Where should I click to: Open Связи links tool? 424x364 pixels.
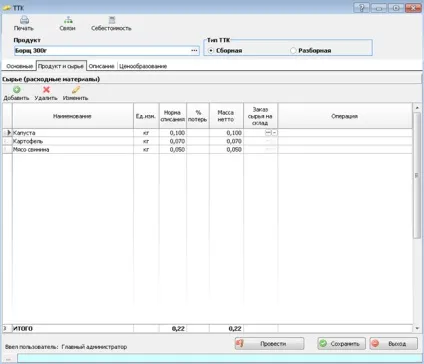[x=68, y=24]
